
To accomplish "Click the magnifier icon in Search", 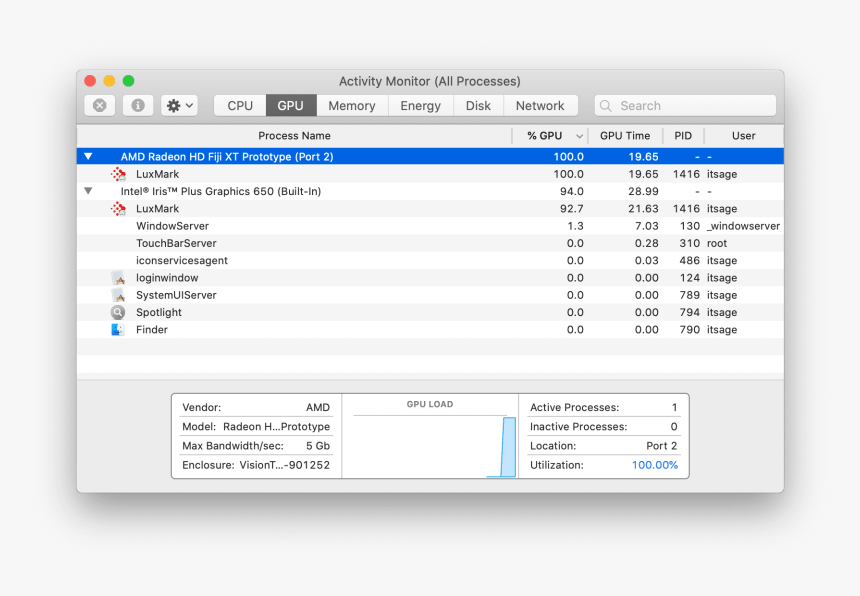I will (606, 106).
